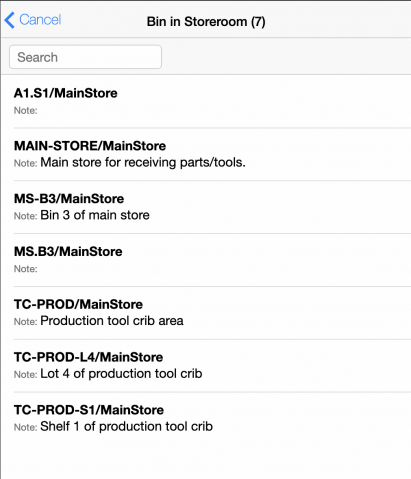Pick the MS.B3/MainStore bin
This screenshot has height=479, width=411.
coord(212,260)
